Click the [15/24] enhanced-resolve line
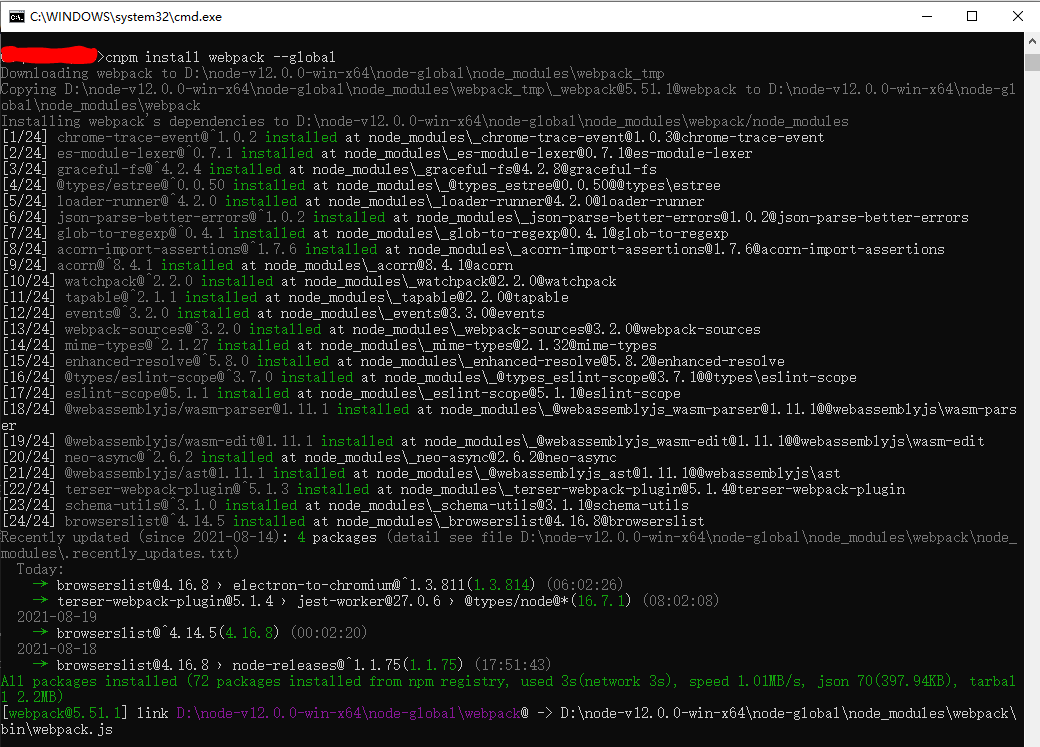This screenshot has width=1040, height=747. point(393,361)
